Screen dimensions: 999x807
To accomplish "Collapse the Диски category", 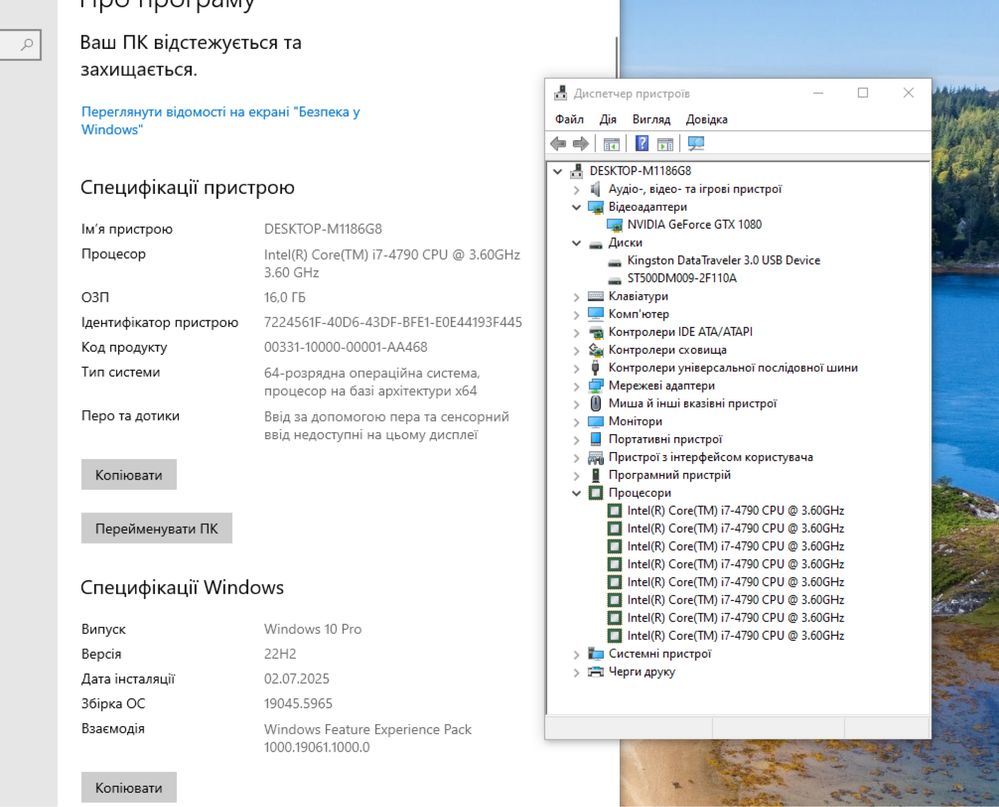I will (576, 243).
